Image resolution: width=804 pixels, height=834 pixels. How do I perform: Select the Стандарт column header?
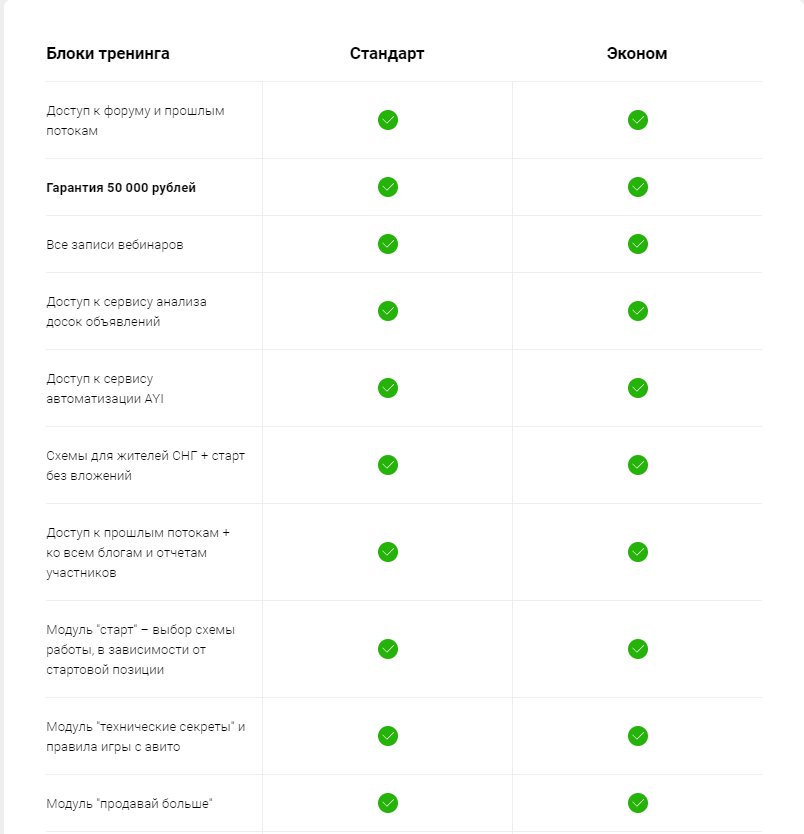(387, 54)
